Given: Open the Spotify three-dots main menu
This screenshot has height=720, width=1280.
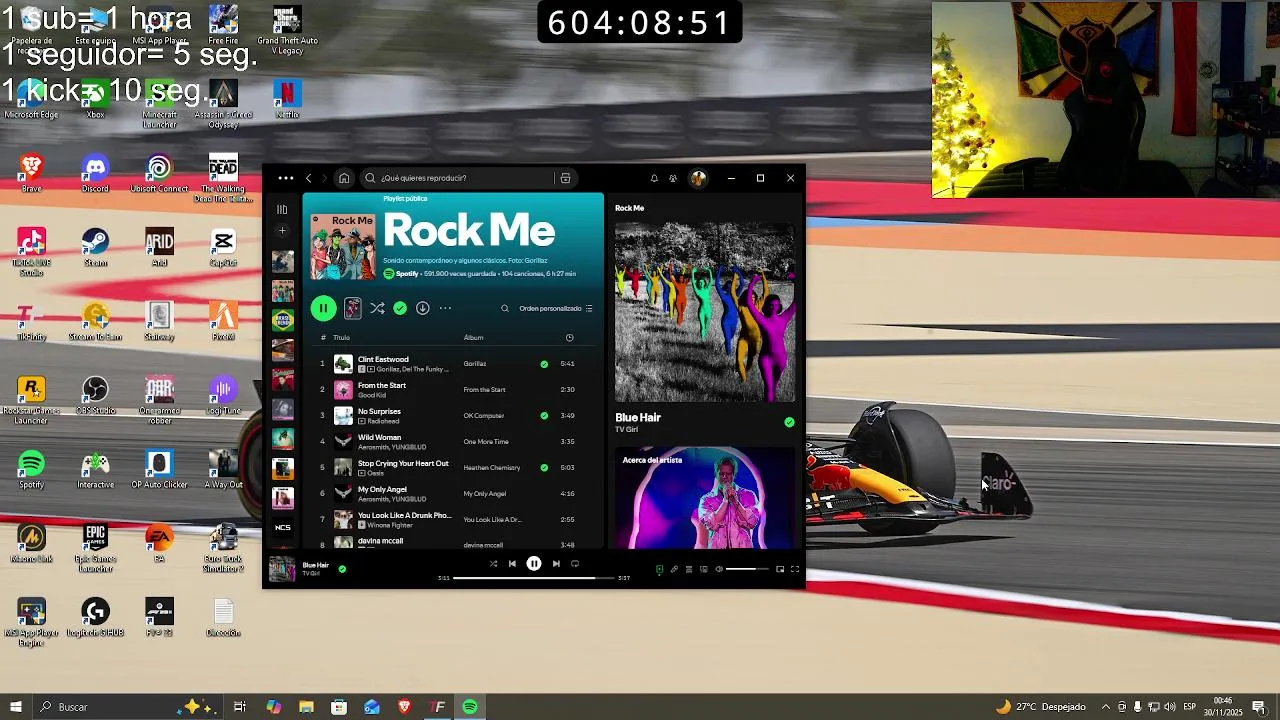Looking at the screenshot, I should click(x=286, y=178).
